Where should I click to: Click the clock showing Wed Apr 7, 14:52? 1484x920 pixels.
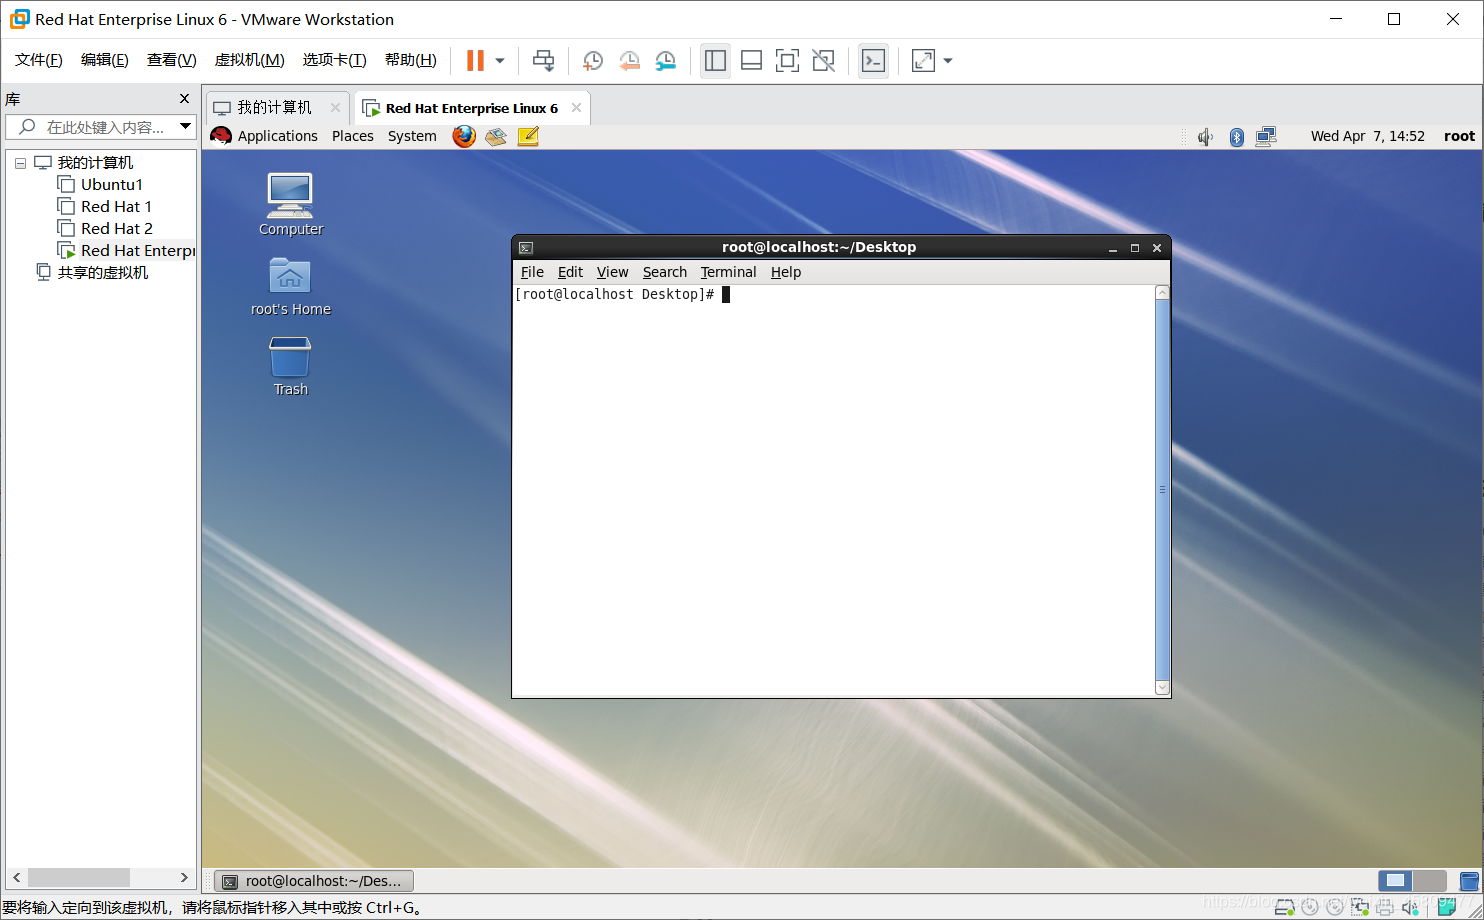1367,136
